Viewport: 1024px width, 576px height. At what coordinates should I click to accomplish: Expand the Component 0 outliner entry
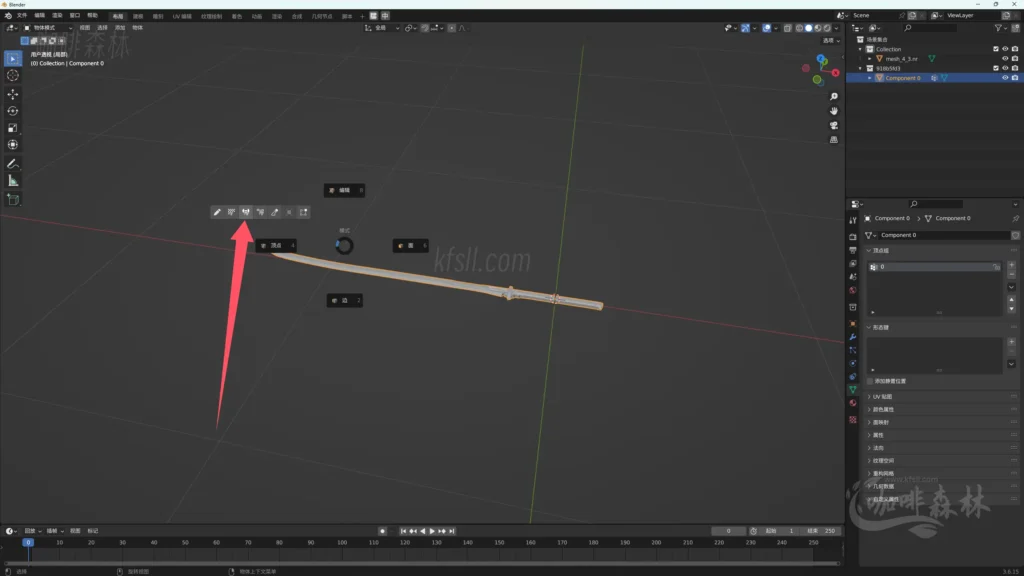pyautogui.click(x=869, y=77)
